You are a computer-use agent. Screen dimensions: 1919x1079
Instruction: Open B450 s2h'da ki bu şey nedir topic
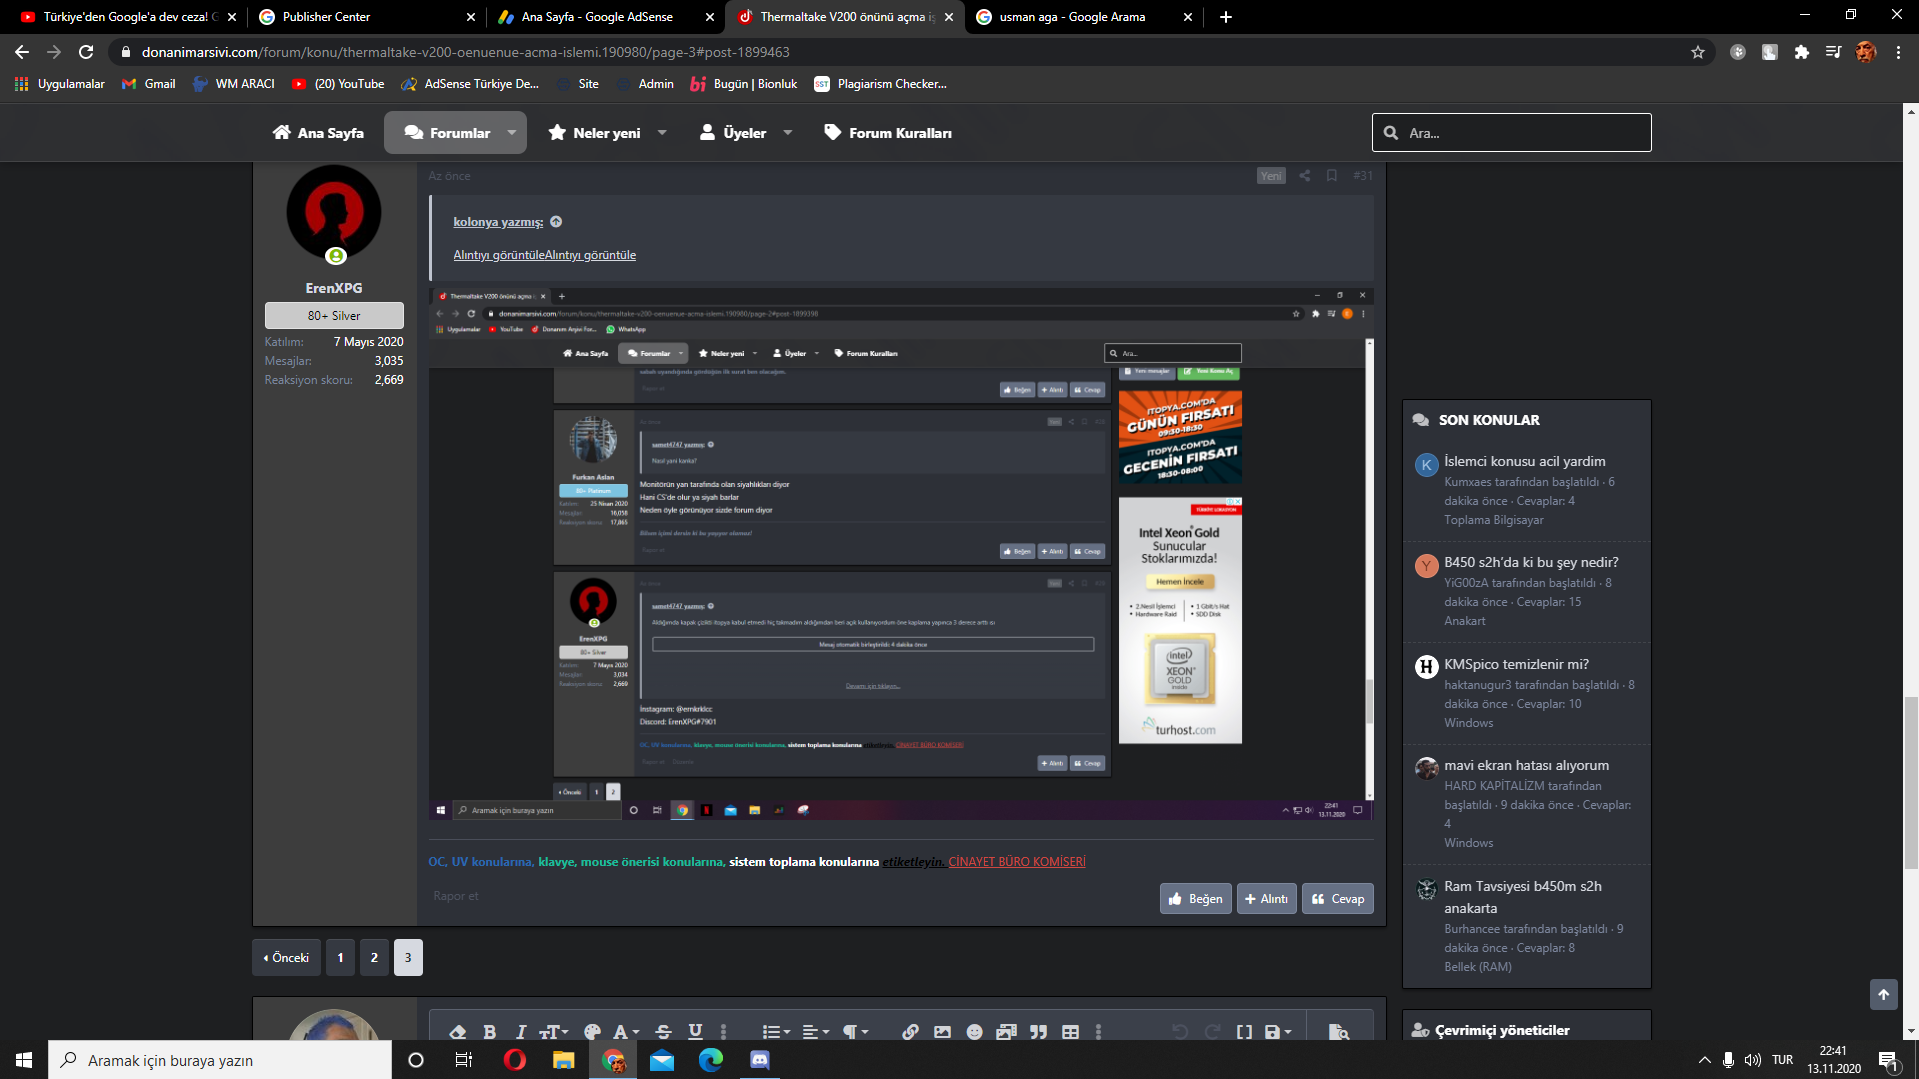[1530, 562]
